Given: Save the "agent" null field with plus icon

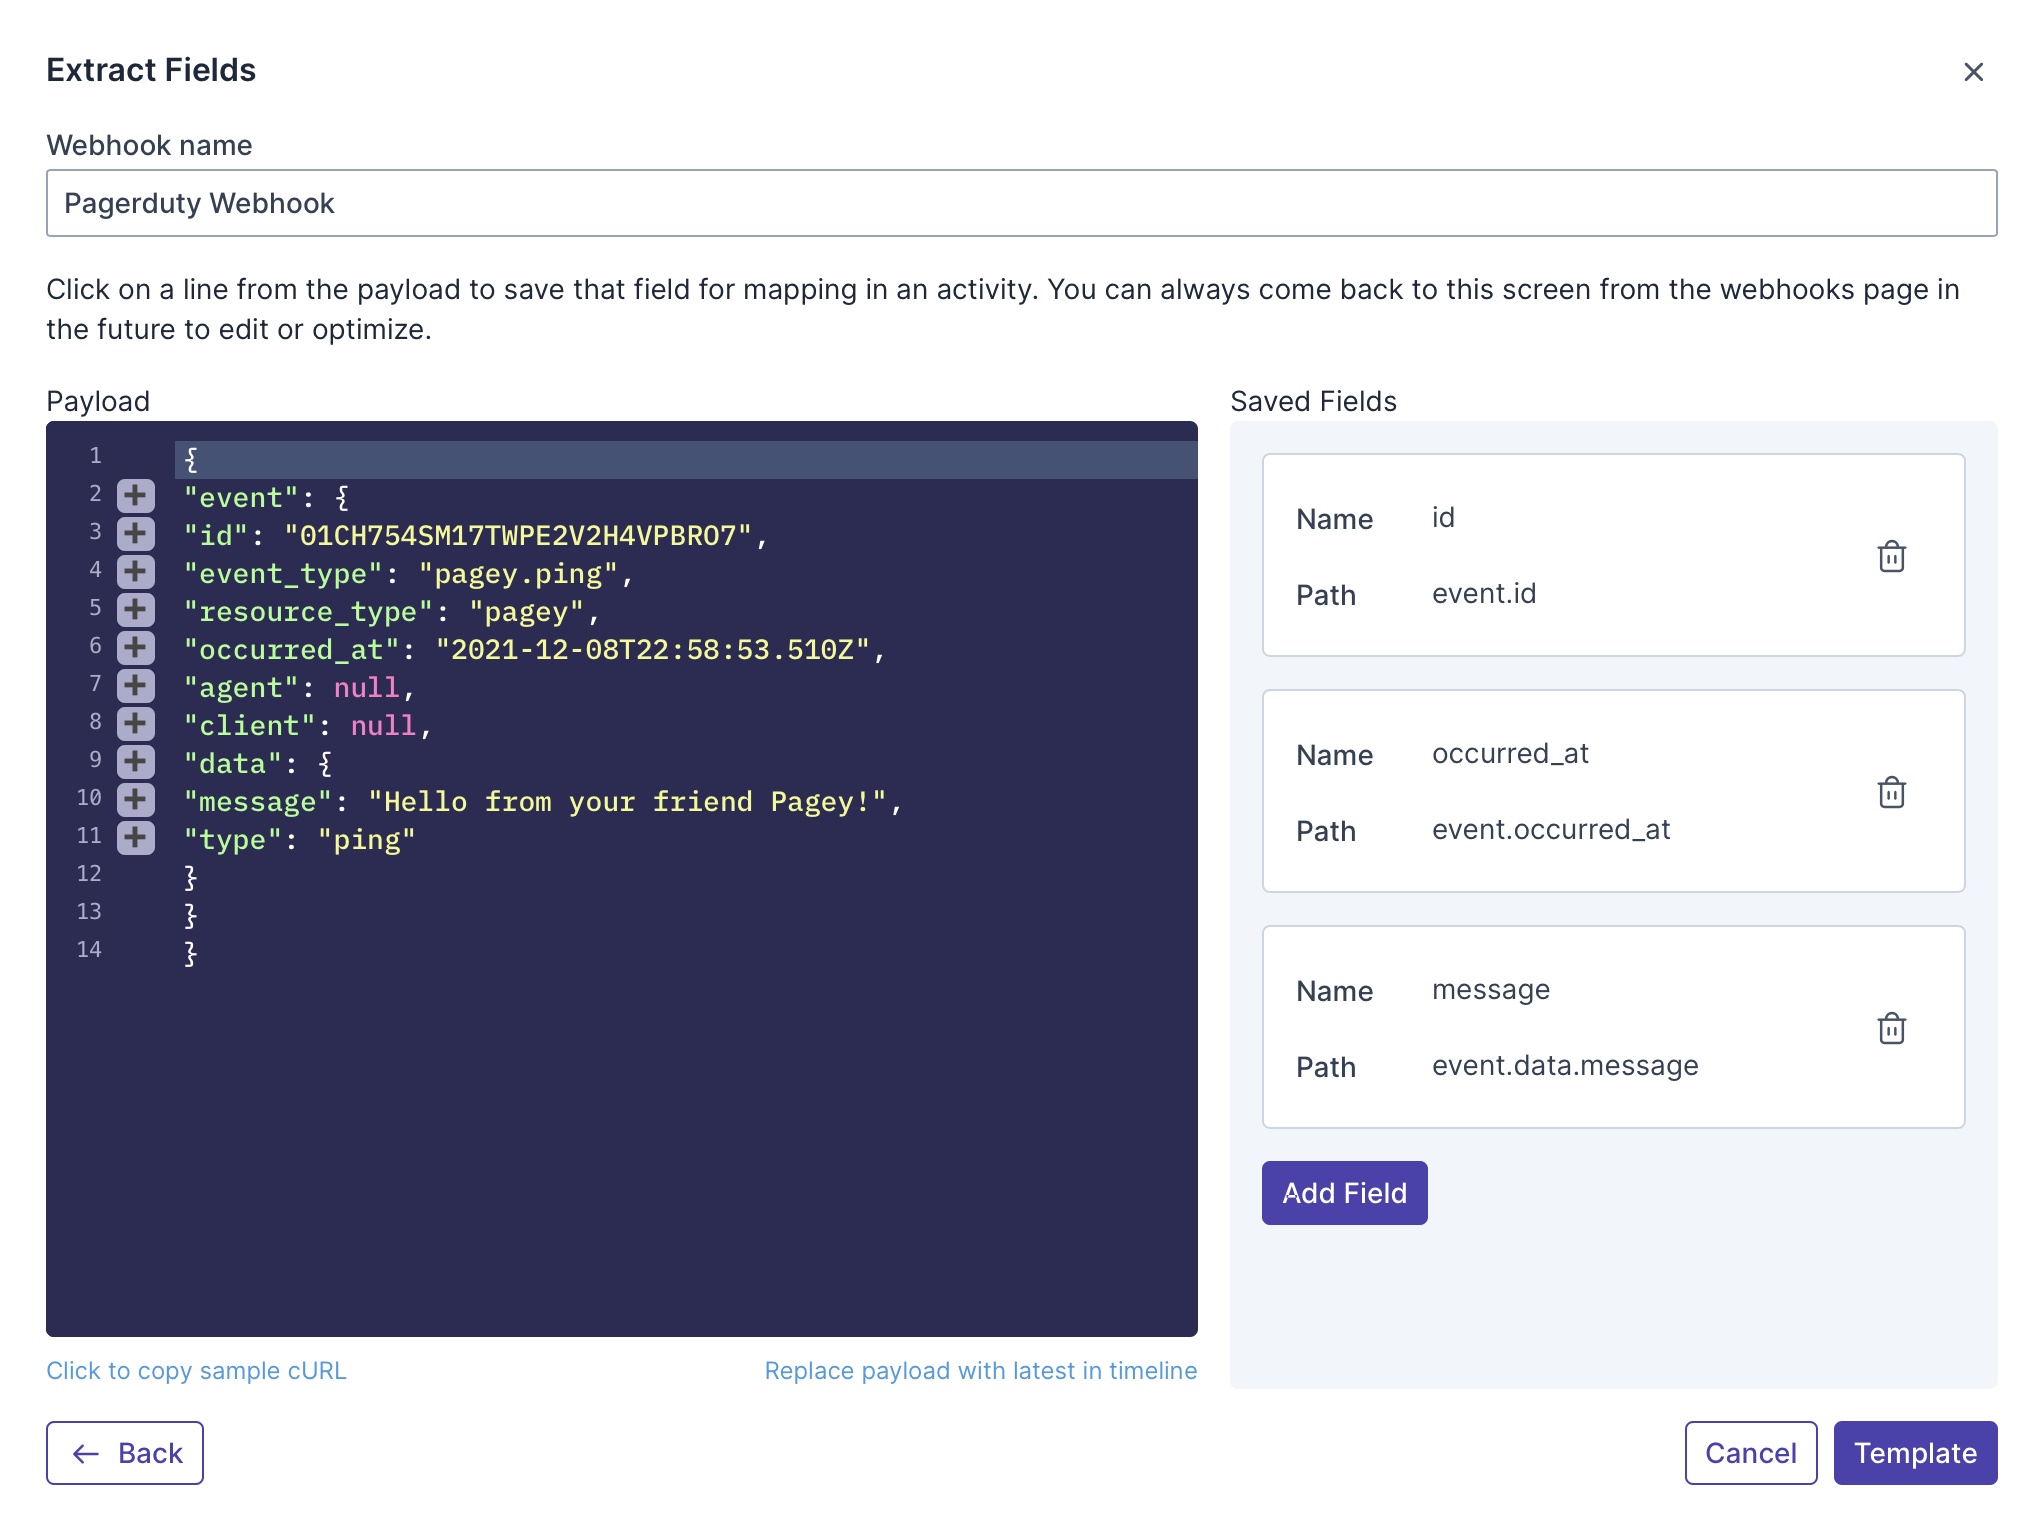Looking at the screenshot, I should click(135, 686).
